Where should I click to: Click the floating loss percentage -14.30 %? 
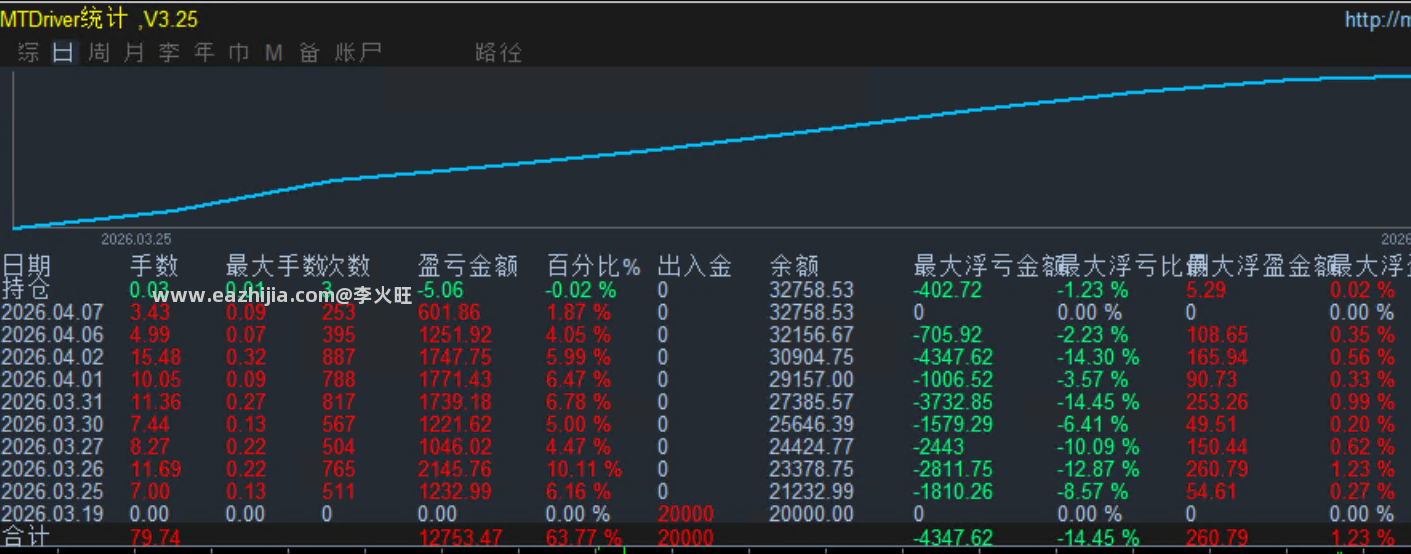[x=1098, y=357]
